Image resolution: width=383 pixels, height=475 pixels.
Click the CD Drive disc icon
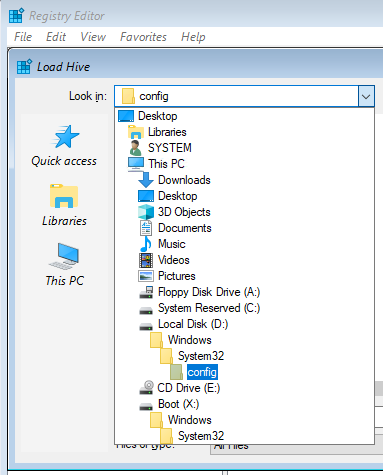tap(146, 388)
